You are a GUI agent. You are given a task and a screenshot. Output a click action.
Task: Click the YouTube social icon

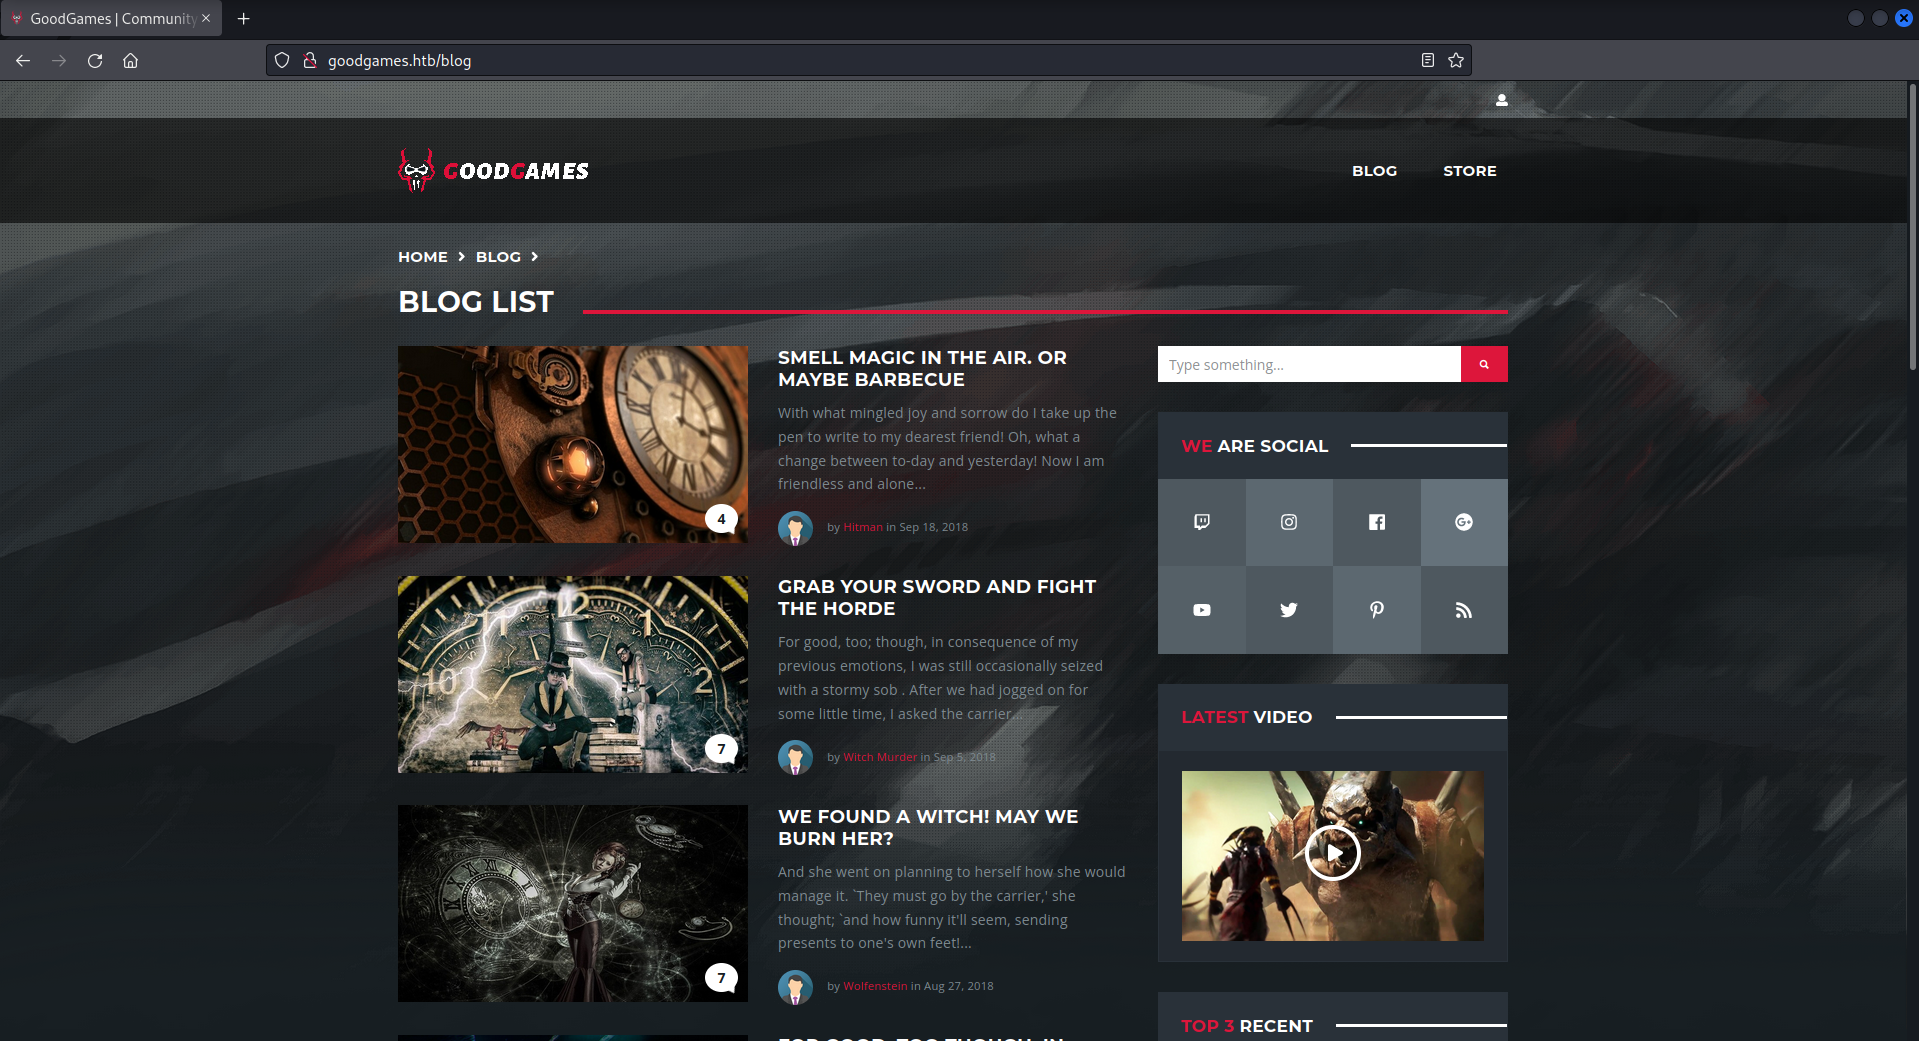click(x=1201, y=610)
